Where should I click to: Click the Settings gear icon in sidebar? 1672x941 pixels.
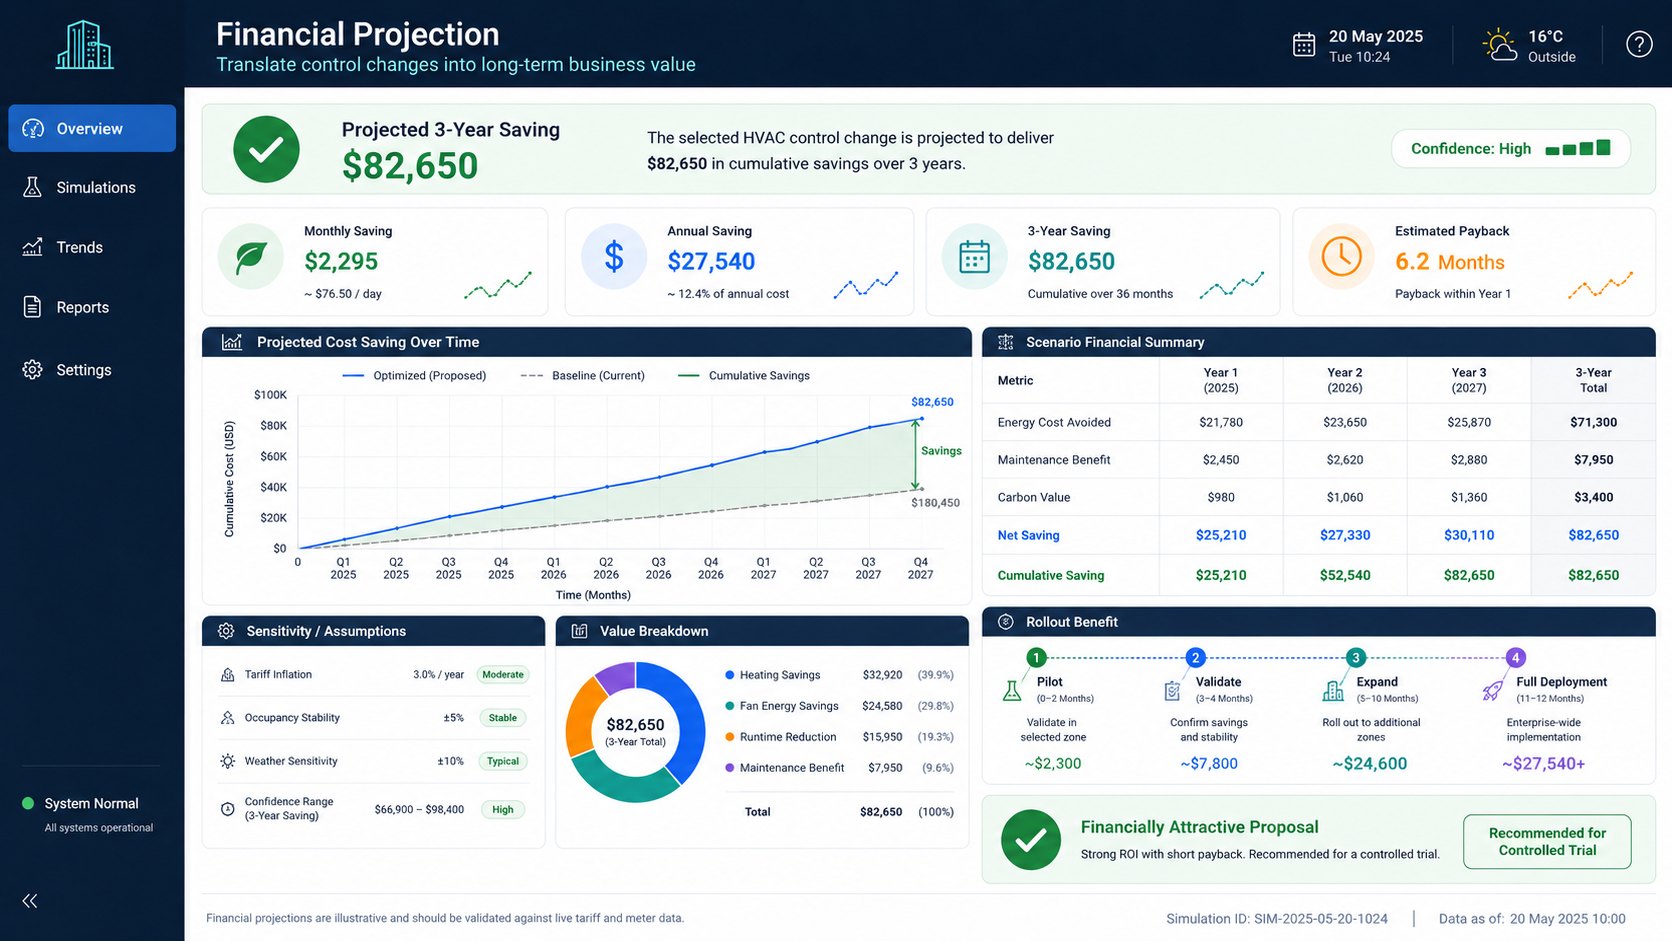tap(33, 370)
